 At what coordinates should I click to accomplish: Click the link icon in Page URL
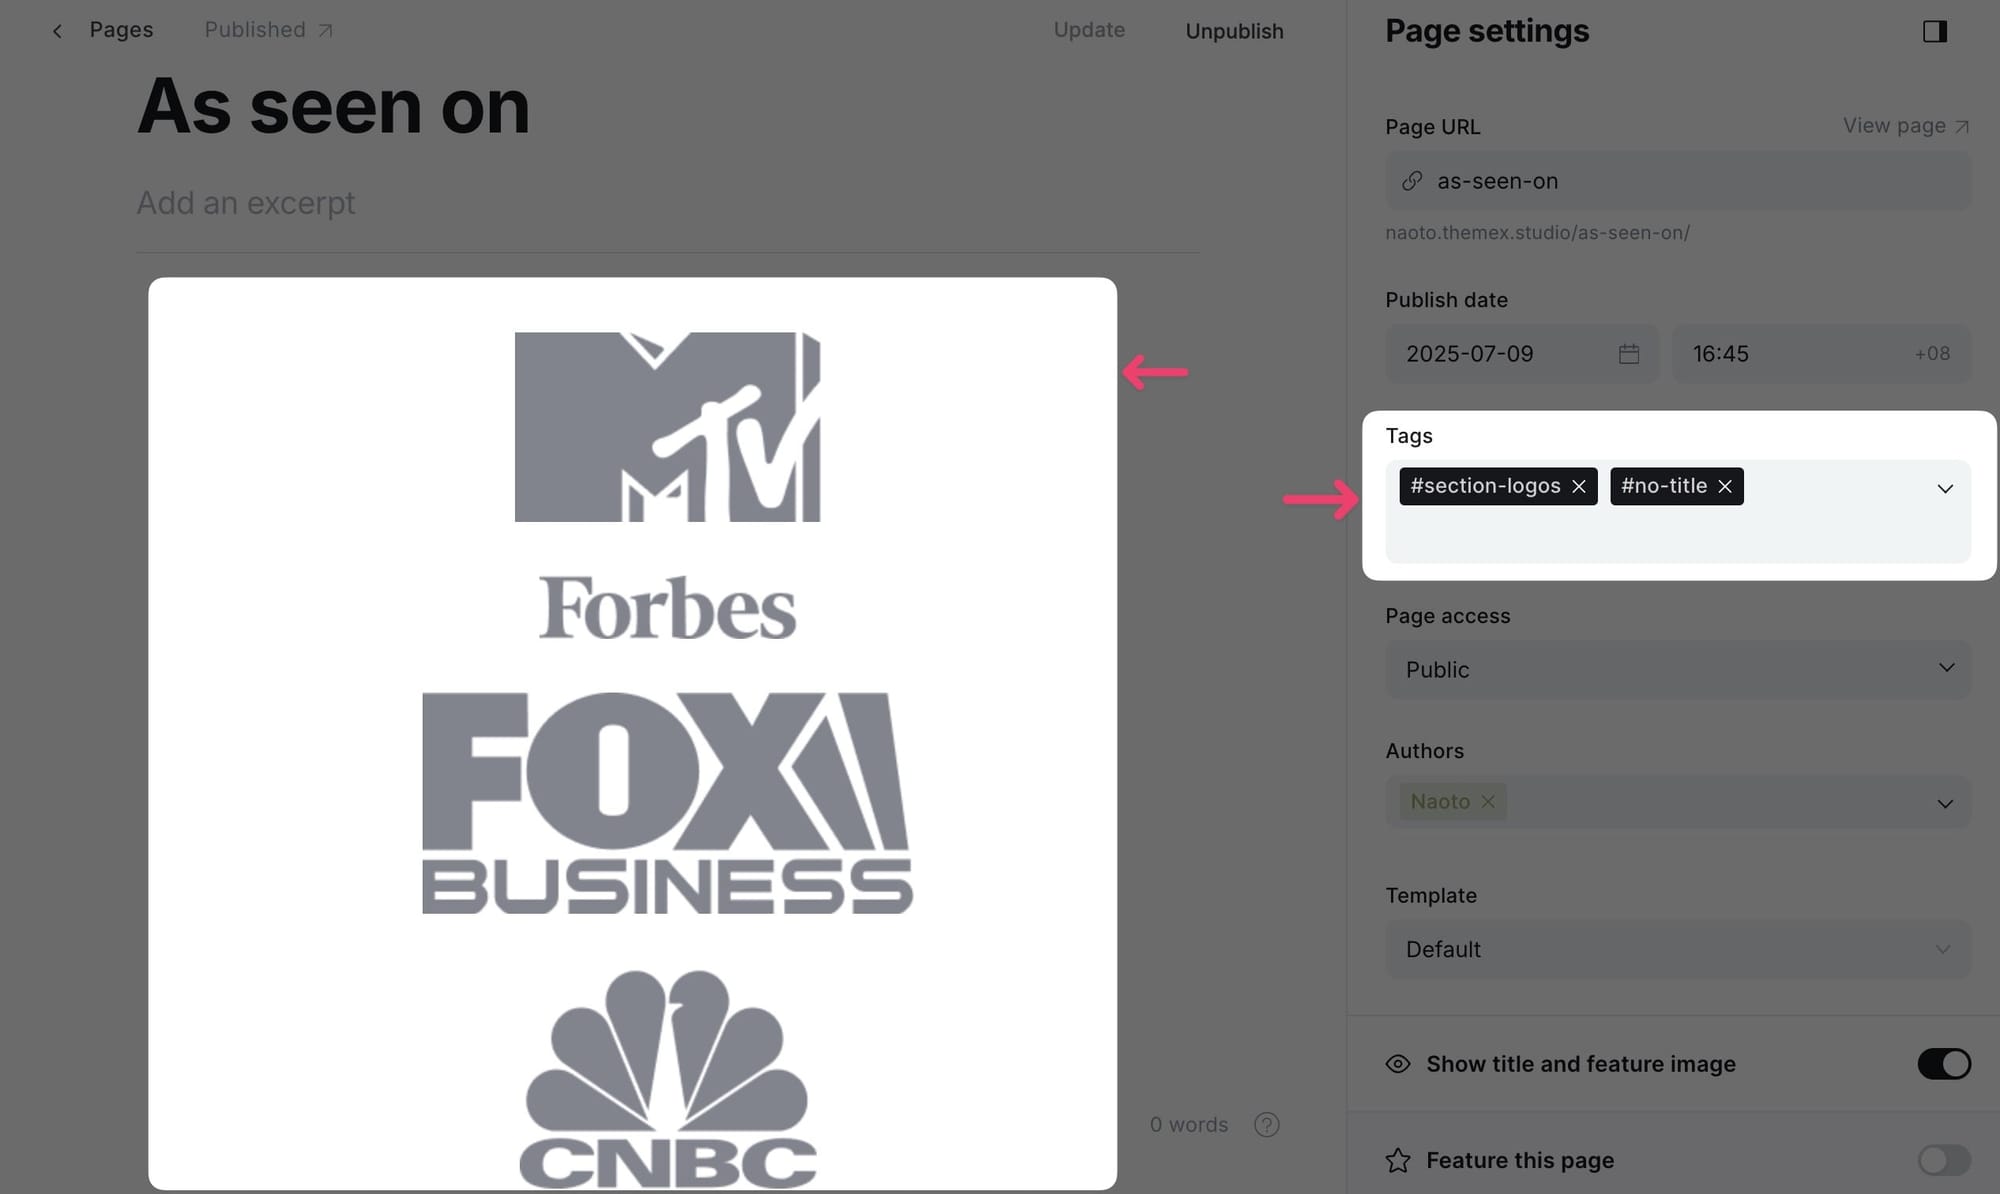click(1412, 181)
